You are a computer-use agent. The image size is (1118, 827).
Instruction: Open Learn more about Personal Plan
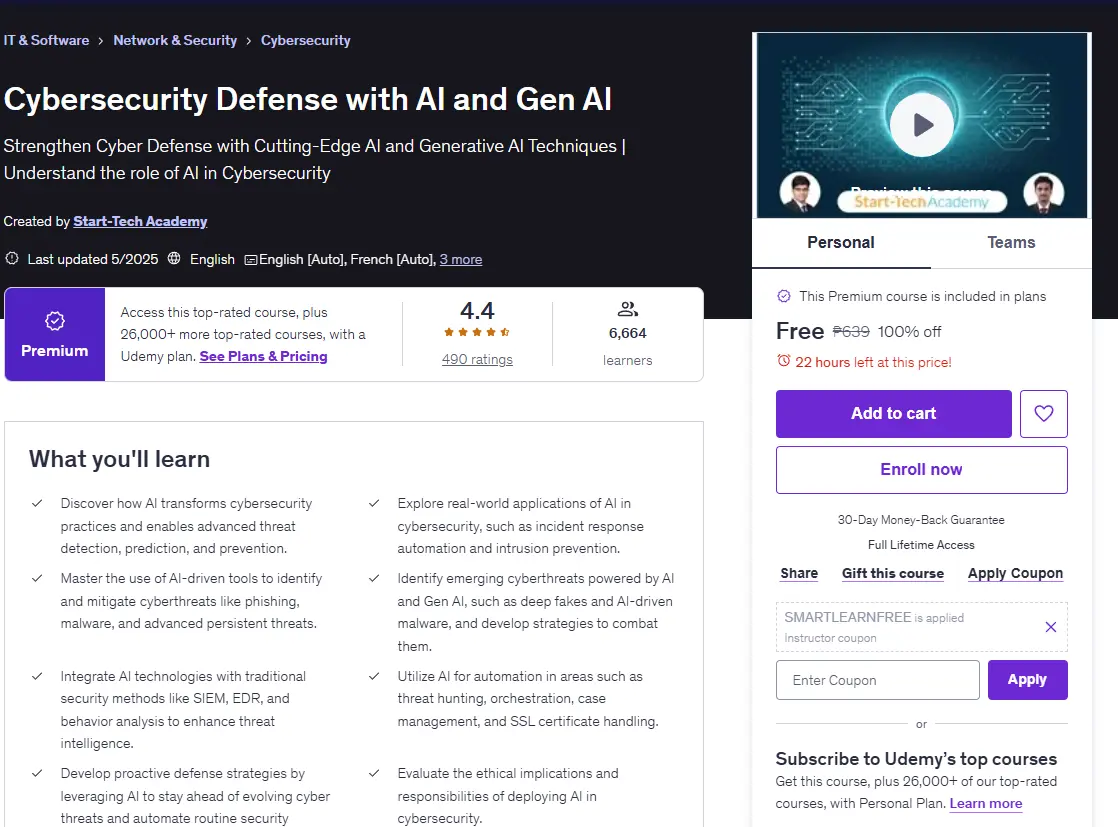pyautogui.click(x=985, y=803)
